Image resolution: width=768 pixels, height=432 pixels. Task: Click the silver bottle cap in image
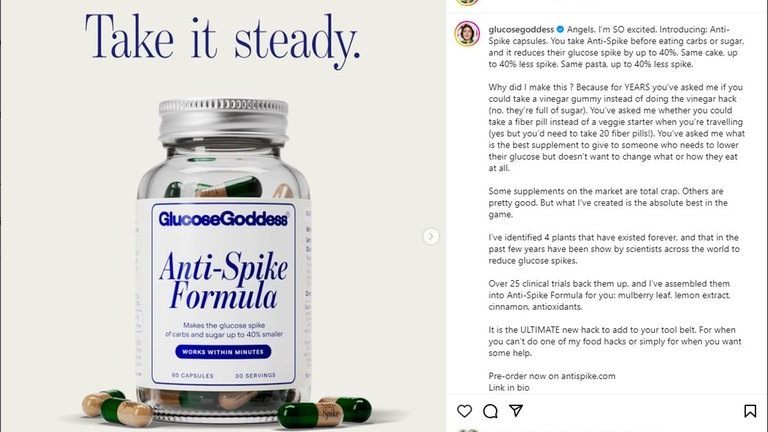pos(223,121)
